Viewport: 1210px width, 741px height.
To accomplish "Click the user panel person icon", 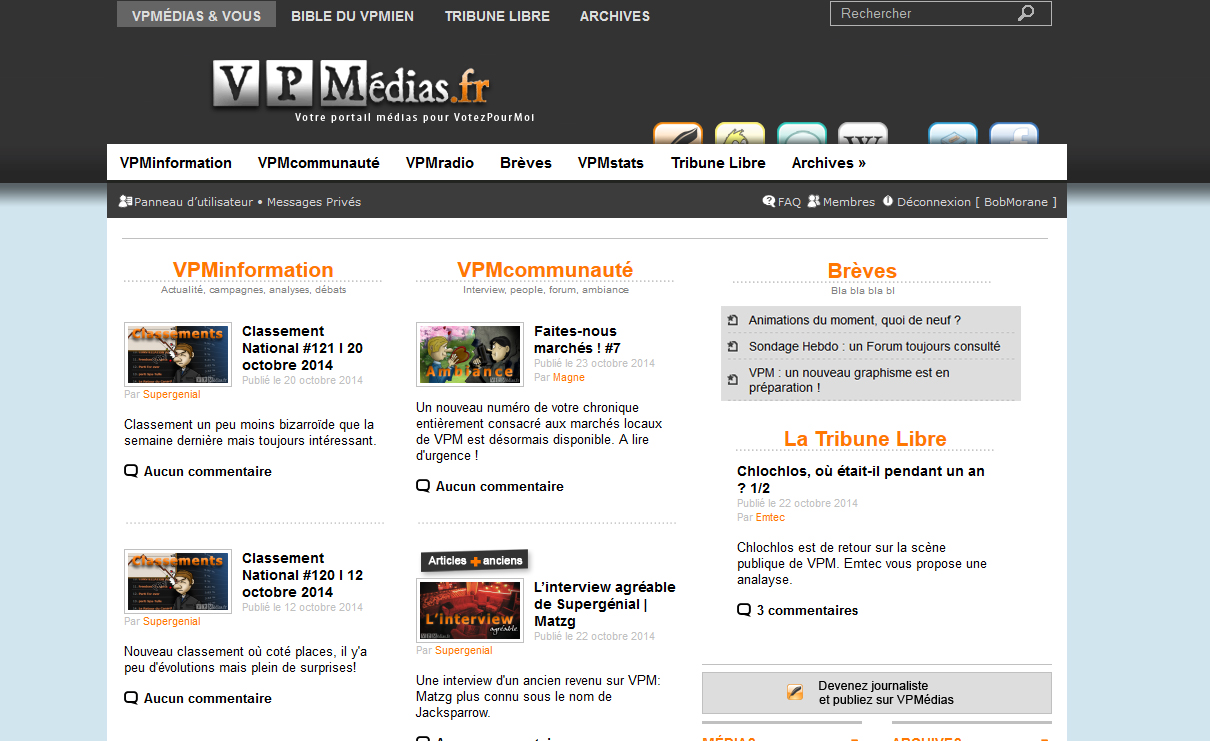I will pos(125,201).
